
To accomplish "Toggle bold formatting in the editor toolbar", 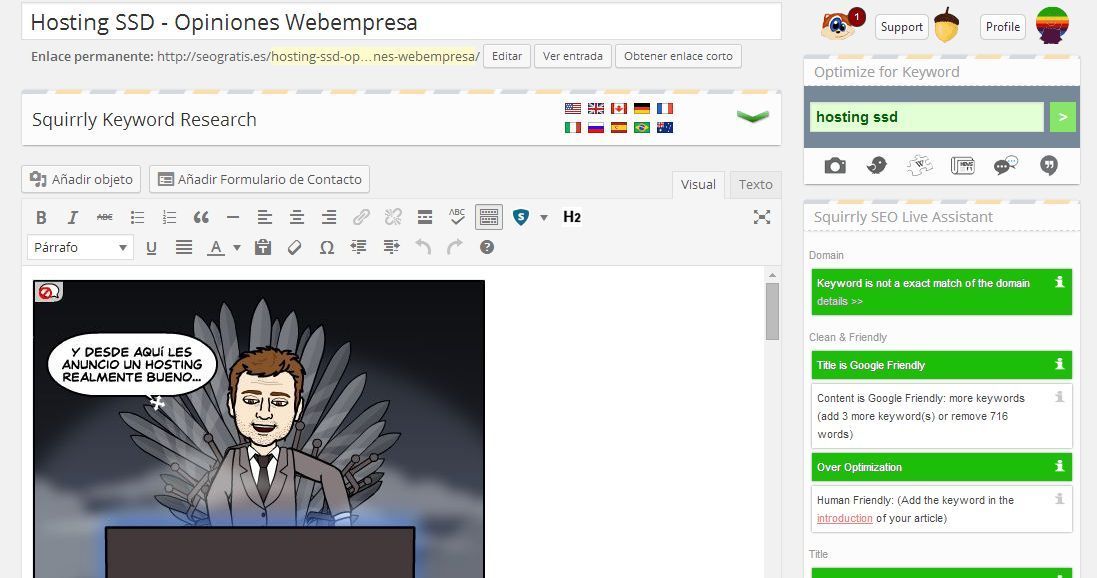I will (x=41, y=218).
